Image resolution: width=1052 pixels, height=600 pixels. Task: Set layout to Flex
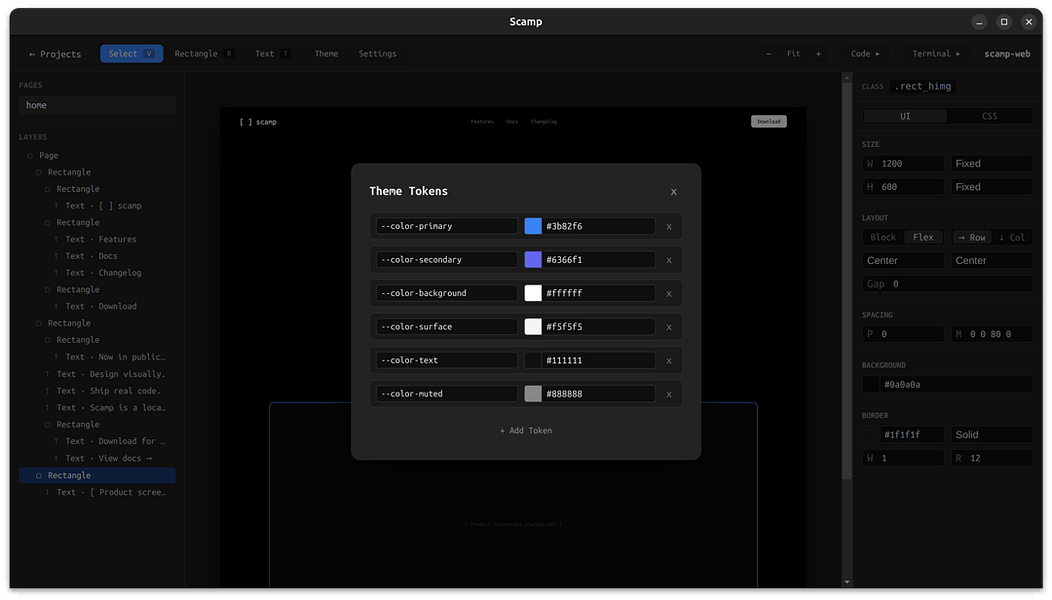pyautogui.click(x=923, y=238)
